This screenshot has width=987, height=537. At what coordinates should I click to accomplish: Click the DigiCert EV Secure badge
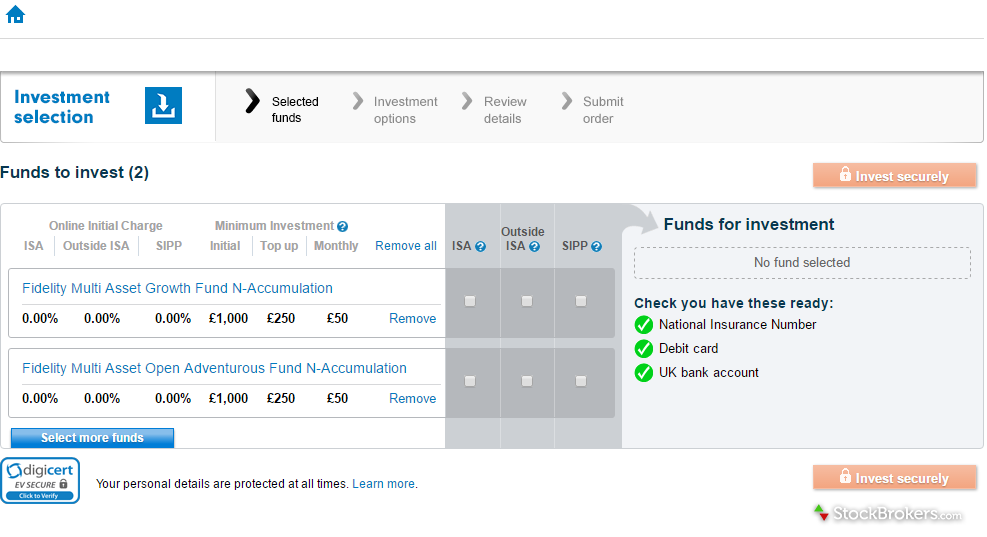(40, 480)
